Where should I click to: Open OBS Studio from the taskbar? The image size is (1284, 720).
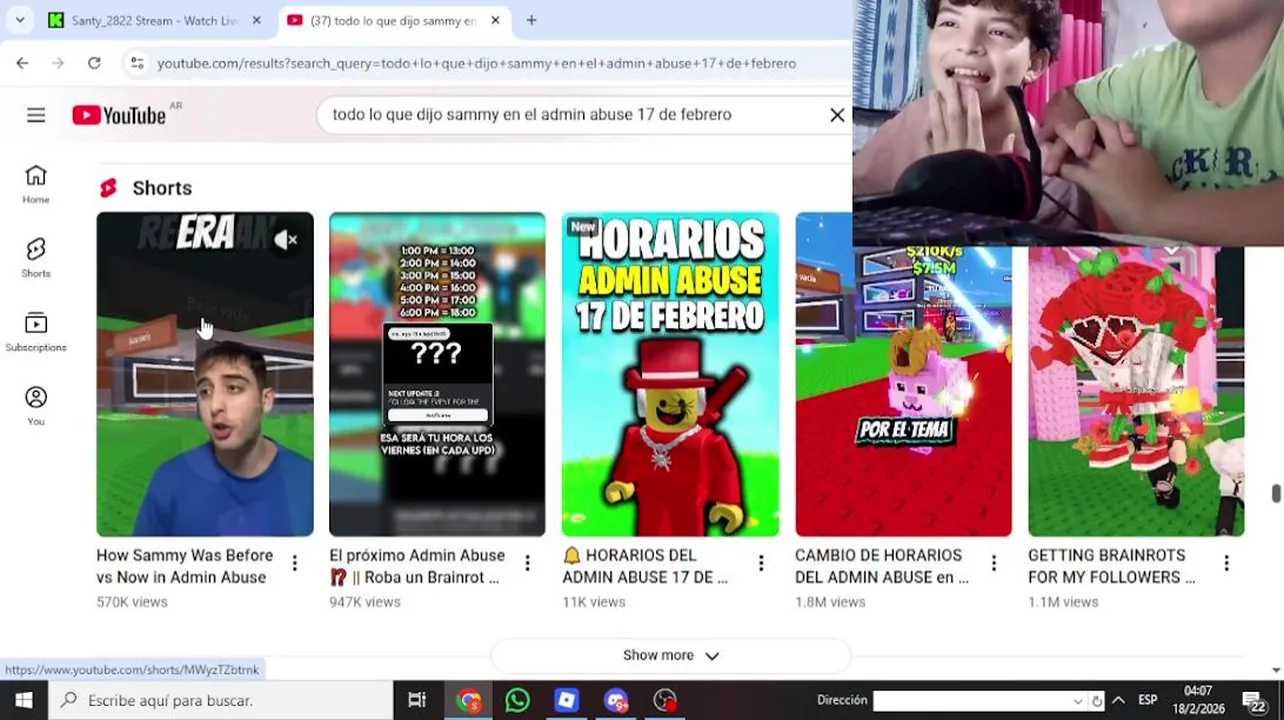(665, 700)
